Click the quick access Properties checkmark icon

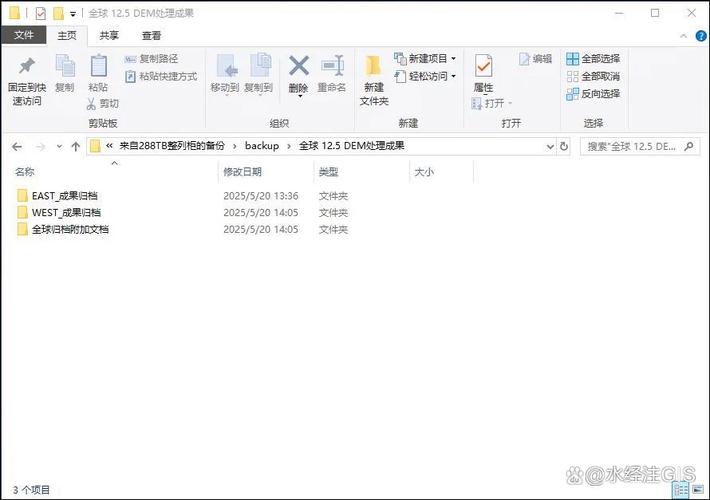41,13
